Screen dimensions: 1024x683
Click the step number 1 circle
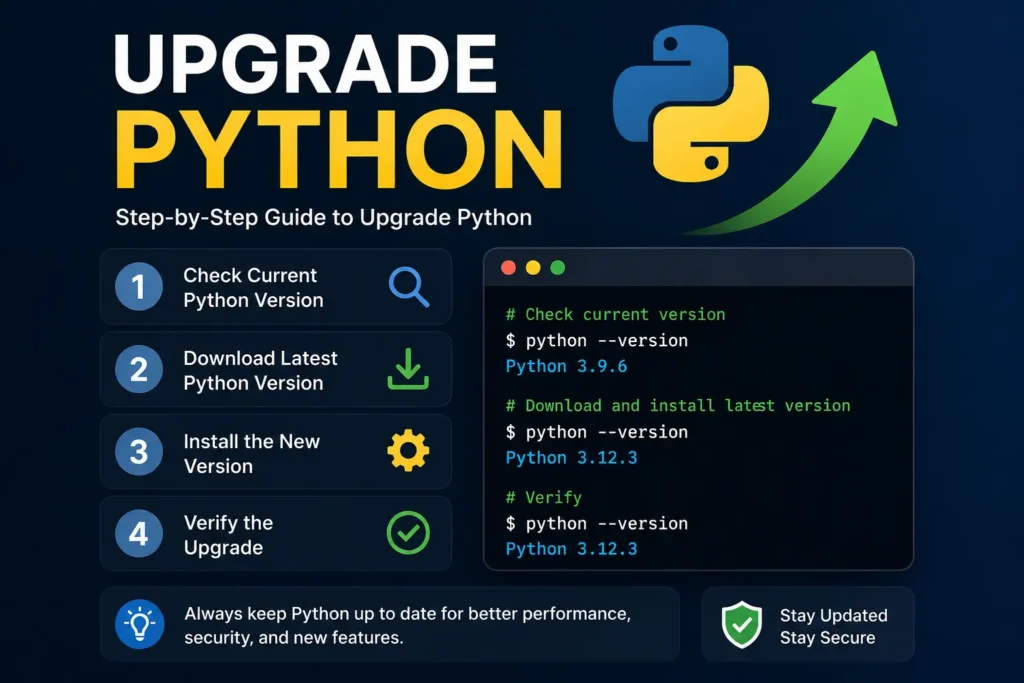pyautogui.click(x=139, y=287)
